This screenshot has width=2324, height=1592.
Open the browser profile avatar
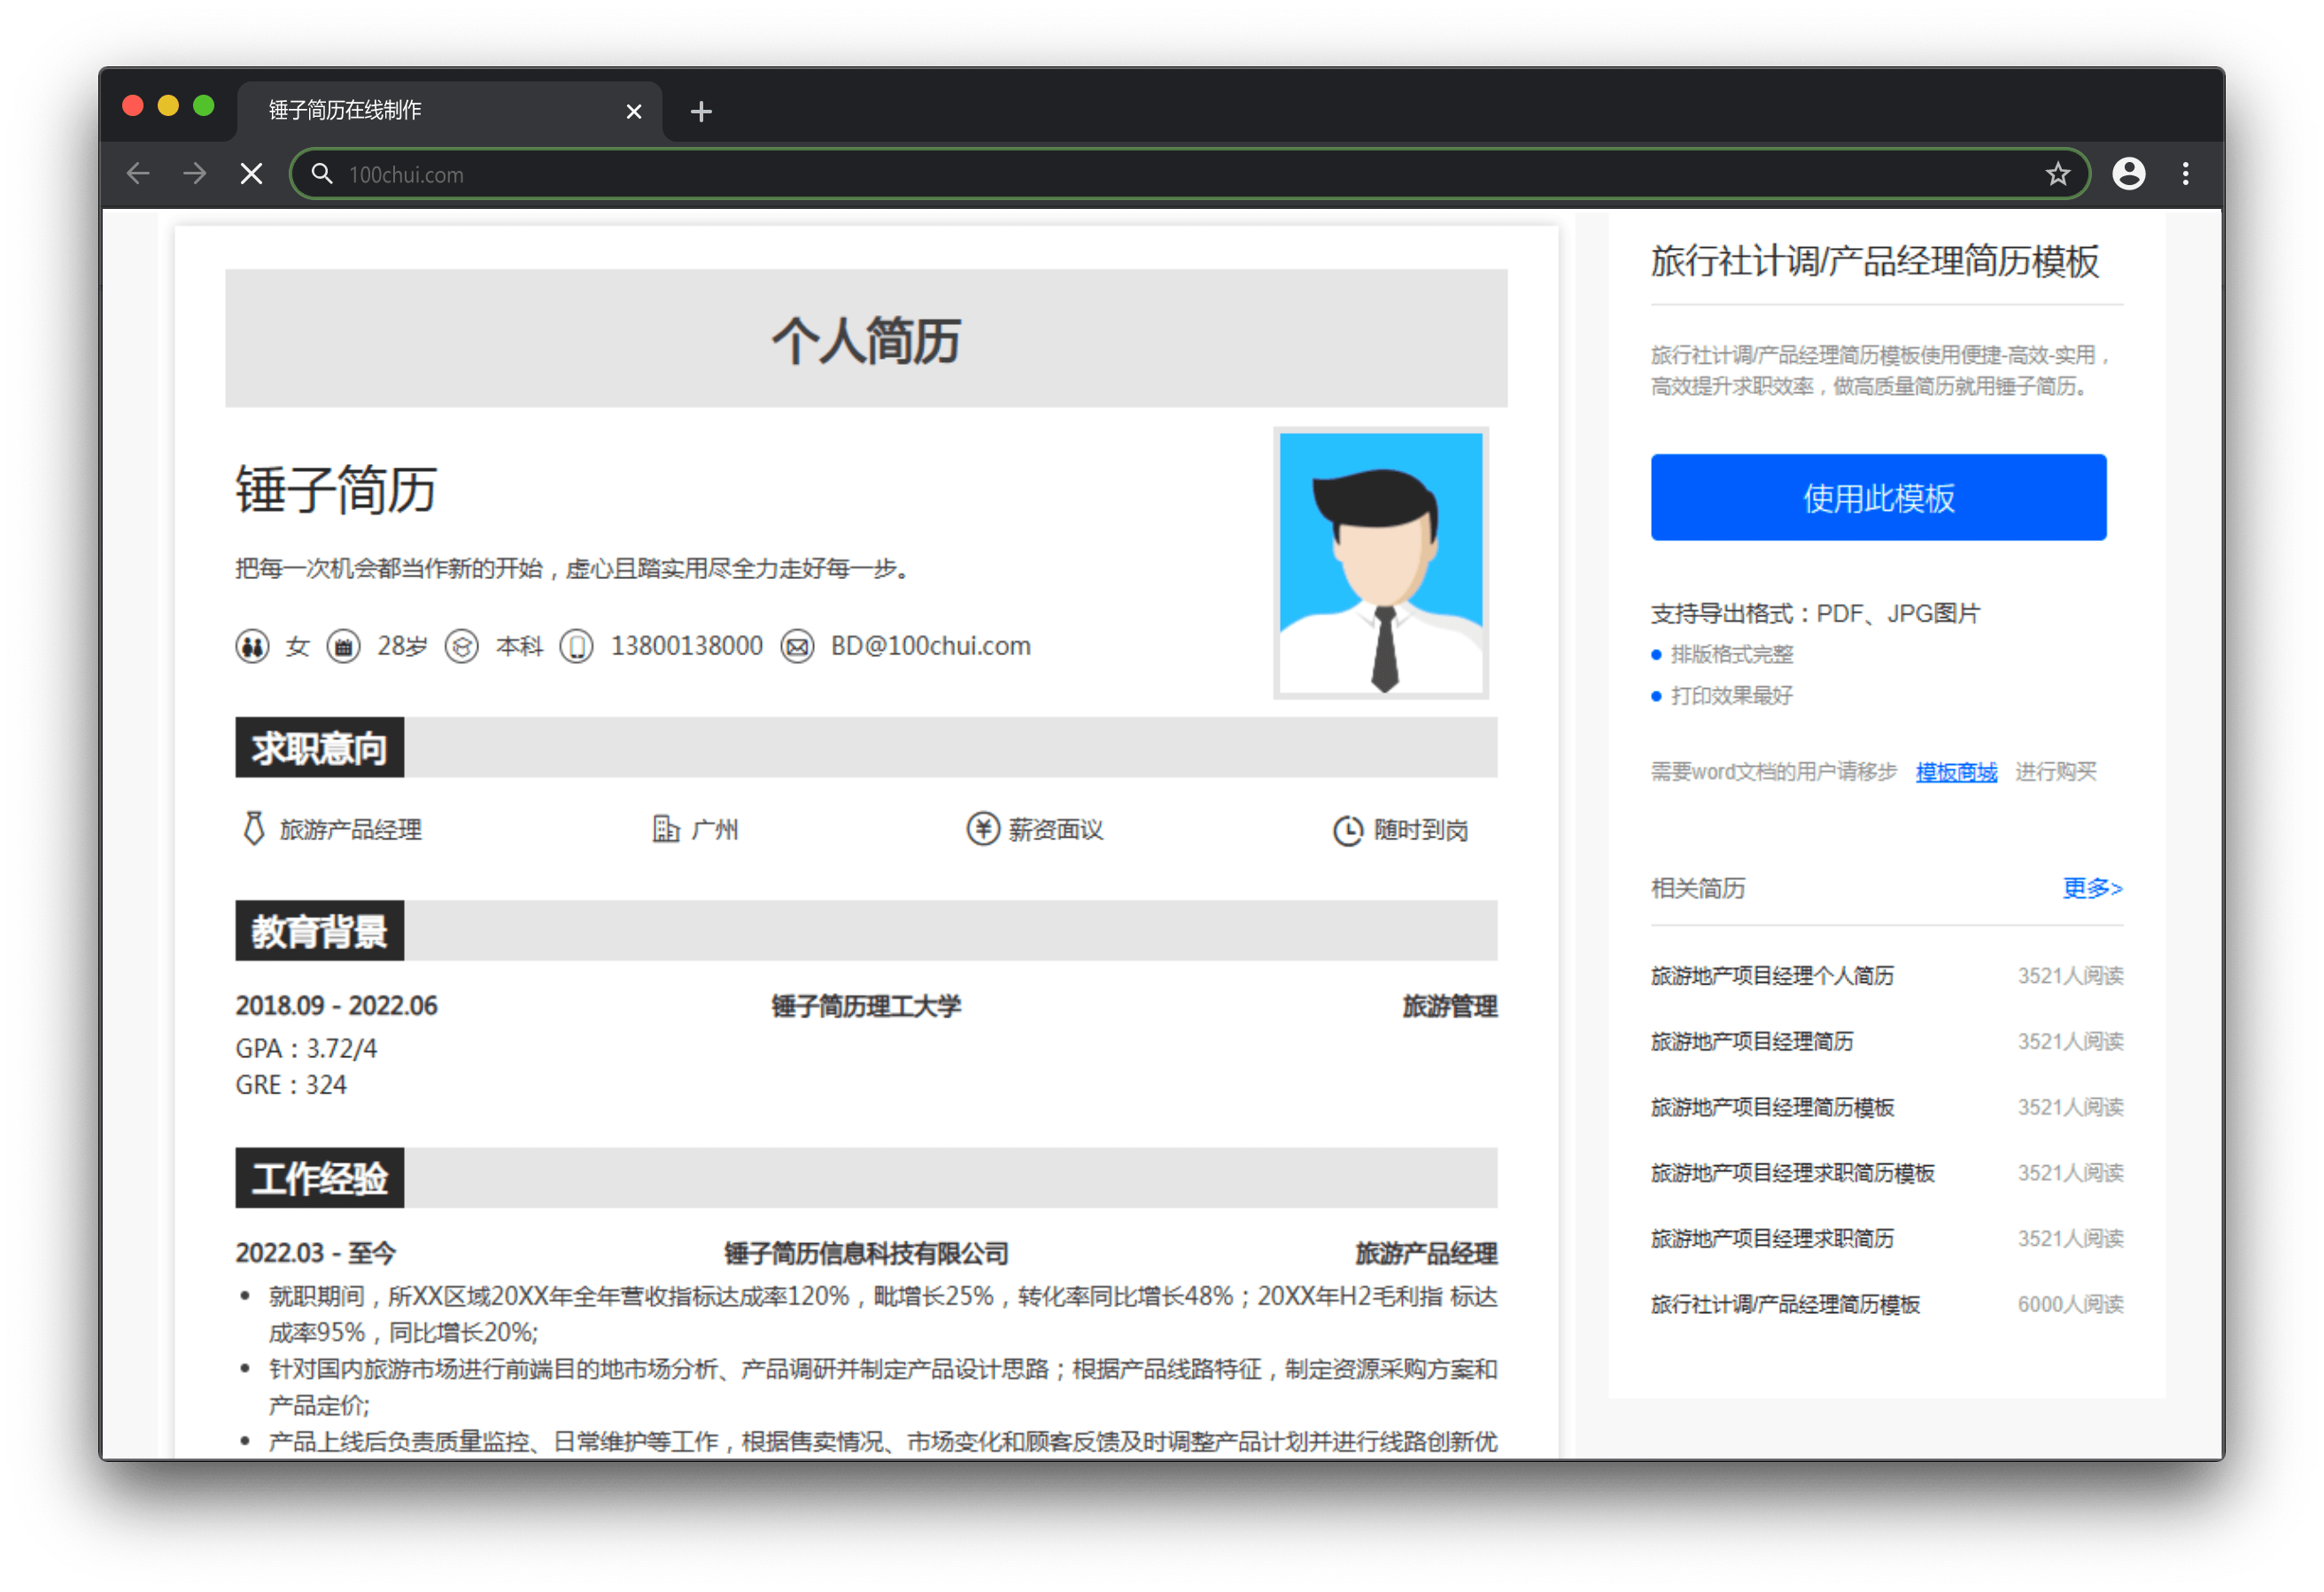[2128, 174]
